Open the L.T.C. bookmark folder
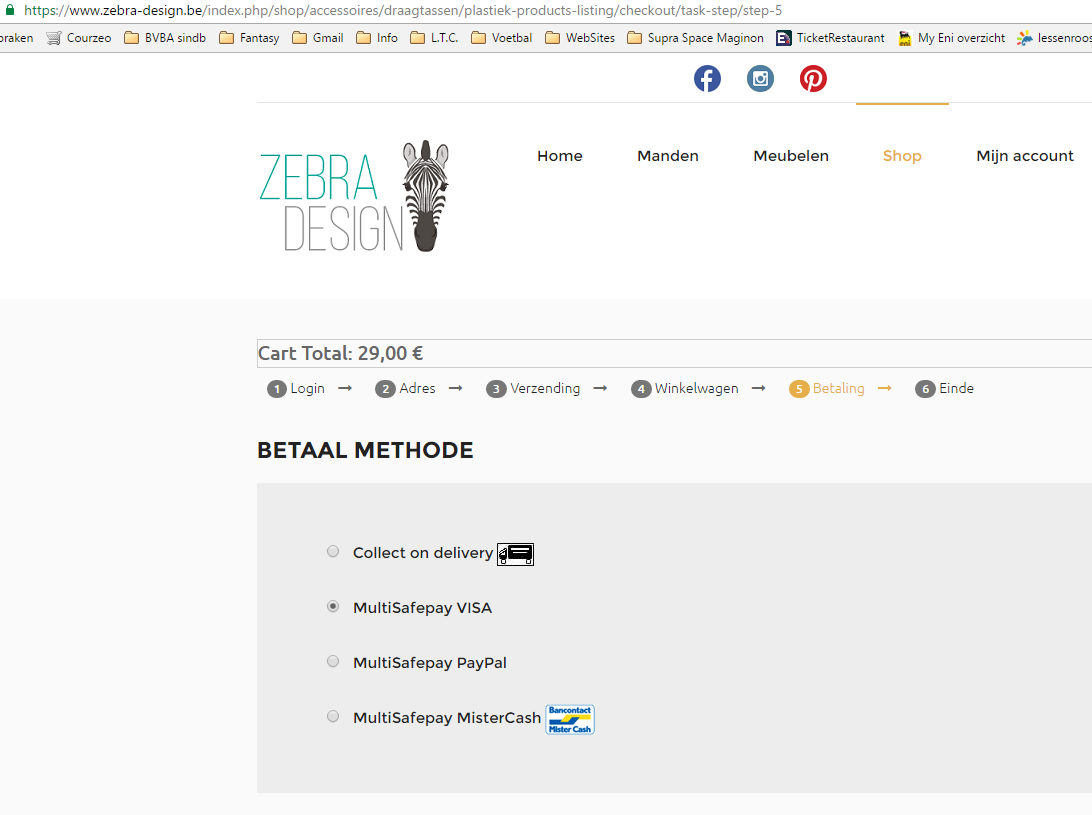 coord(434,38)
